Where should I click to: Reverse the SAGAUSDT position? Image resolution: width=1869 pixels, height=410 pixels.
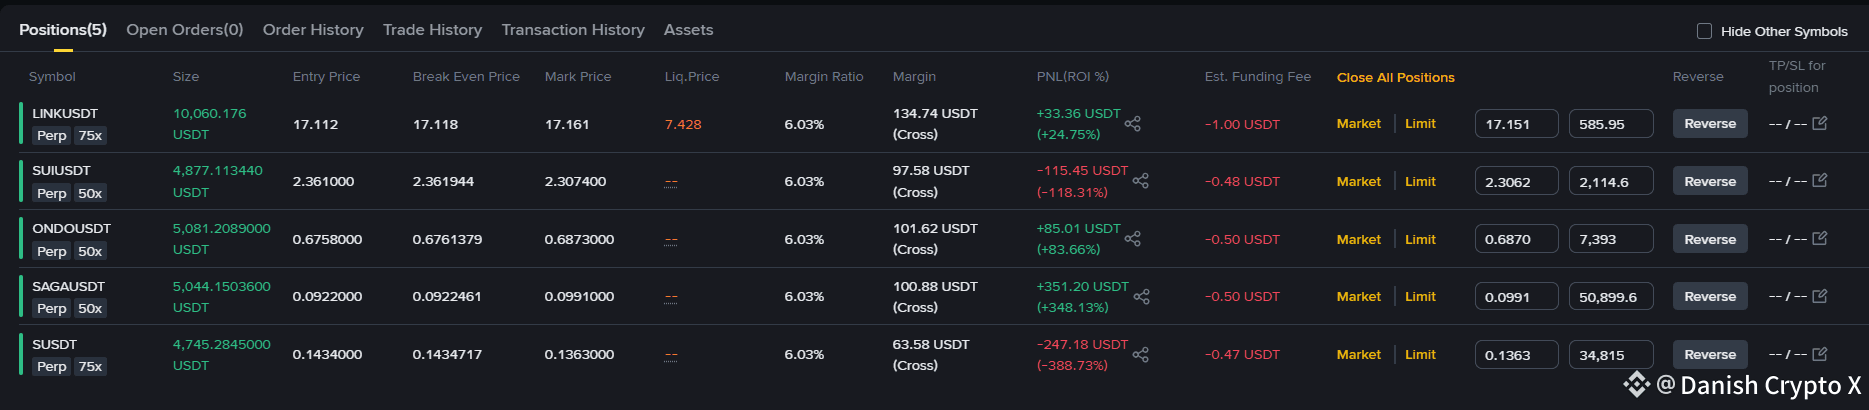coord(1710,296)
